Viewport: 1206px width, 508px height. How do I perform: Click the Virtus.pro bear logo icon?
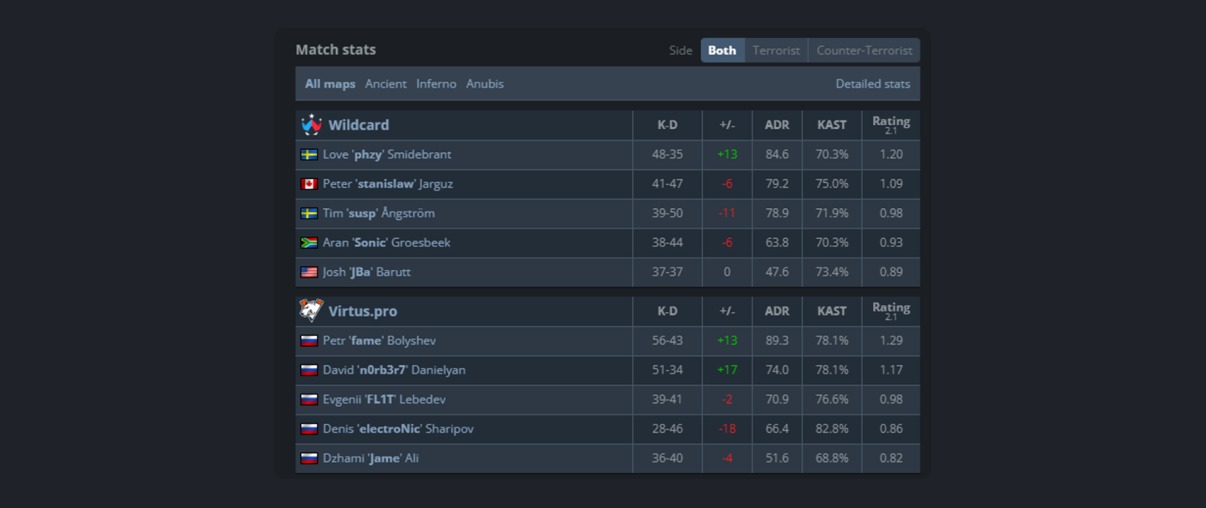[311, 310]
